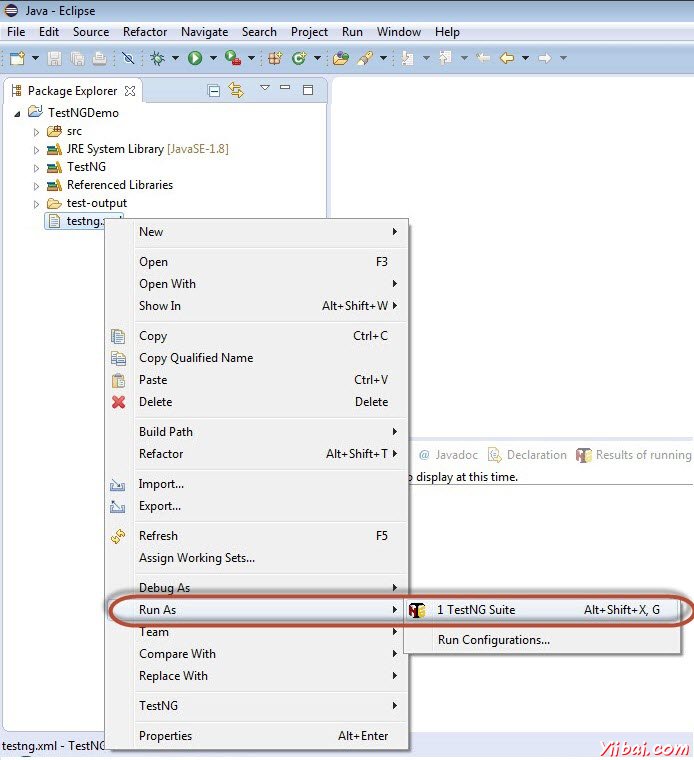Click the New Java Class icon

tap(299, 58)
